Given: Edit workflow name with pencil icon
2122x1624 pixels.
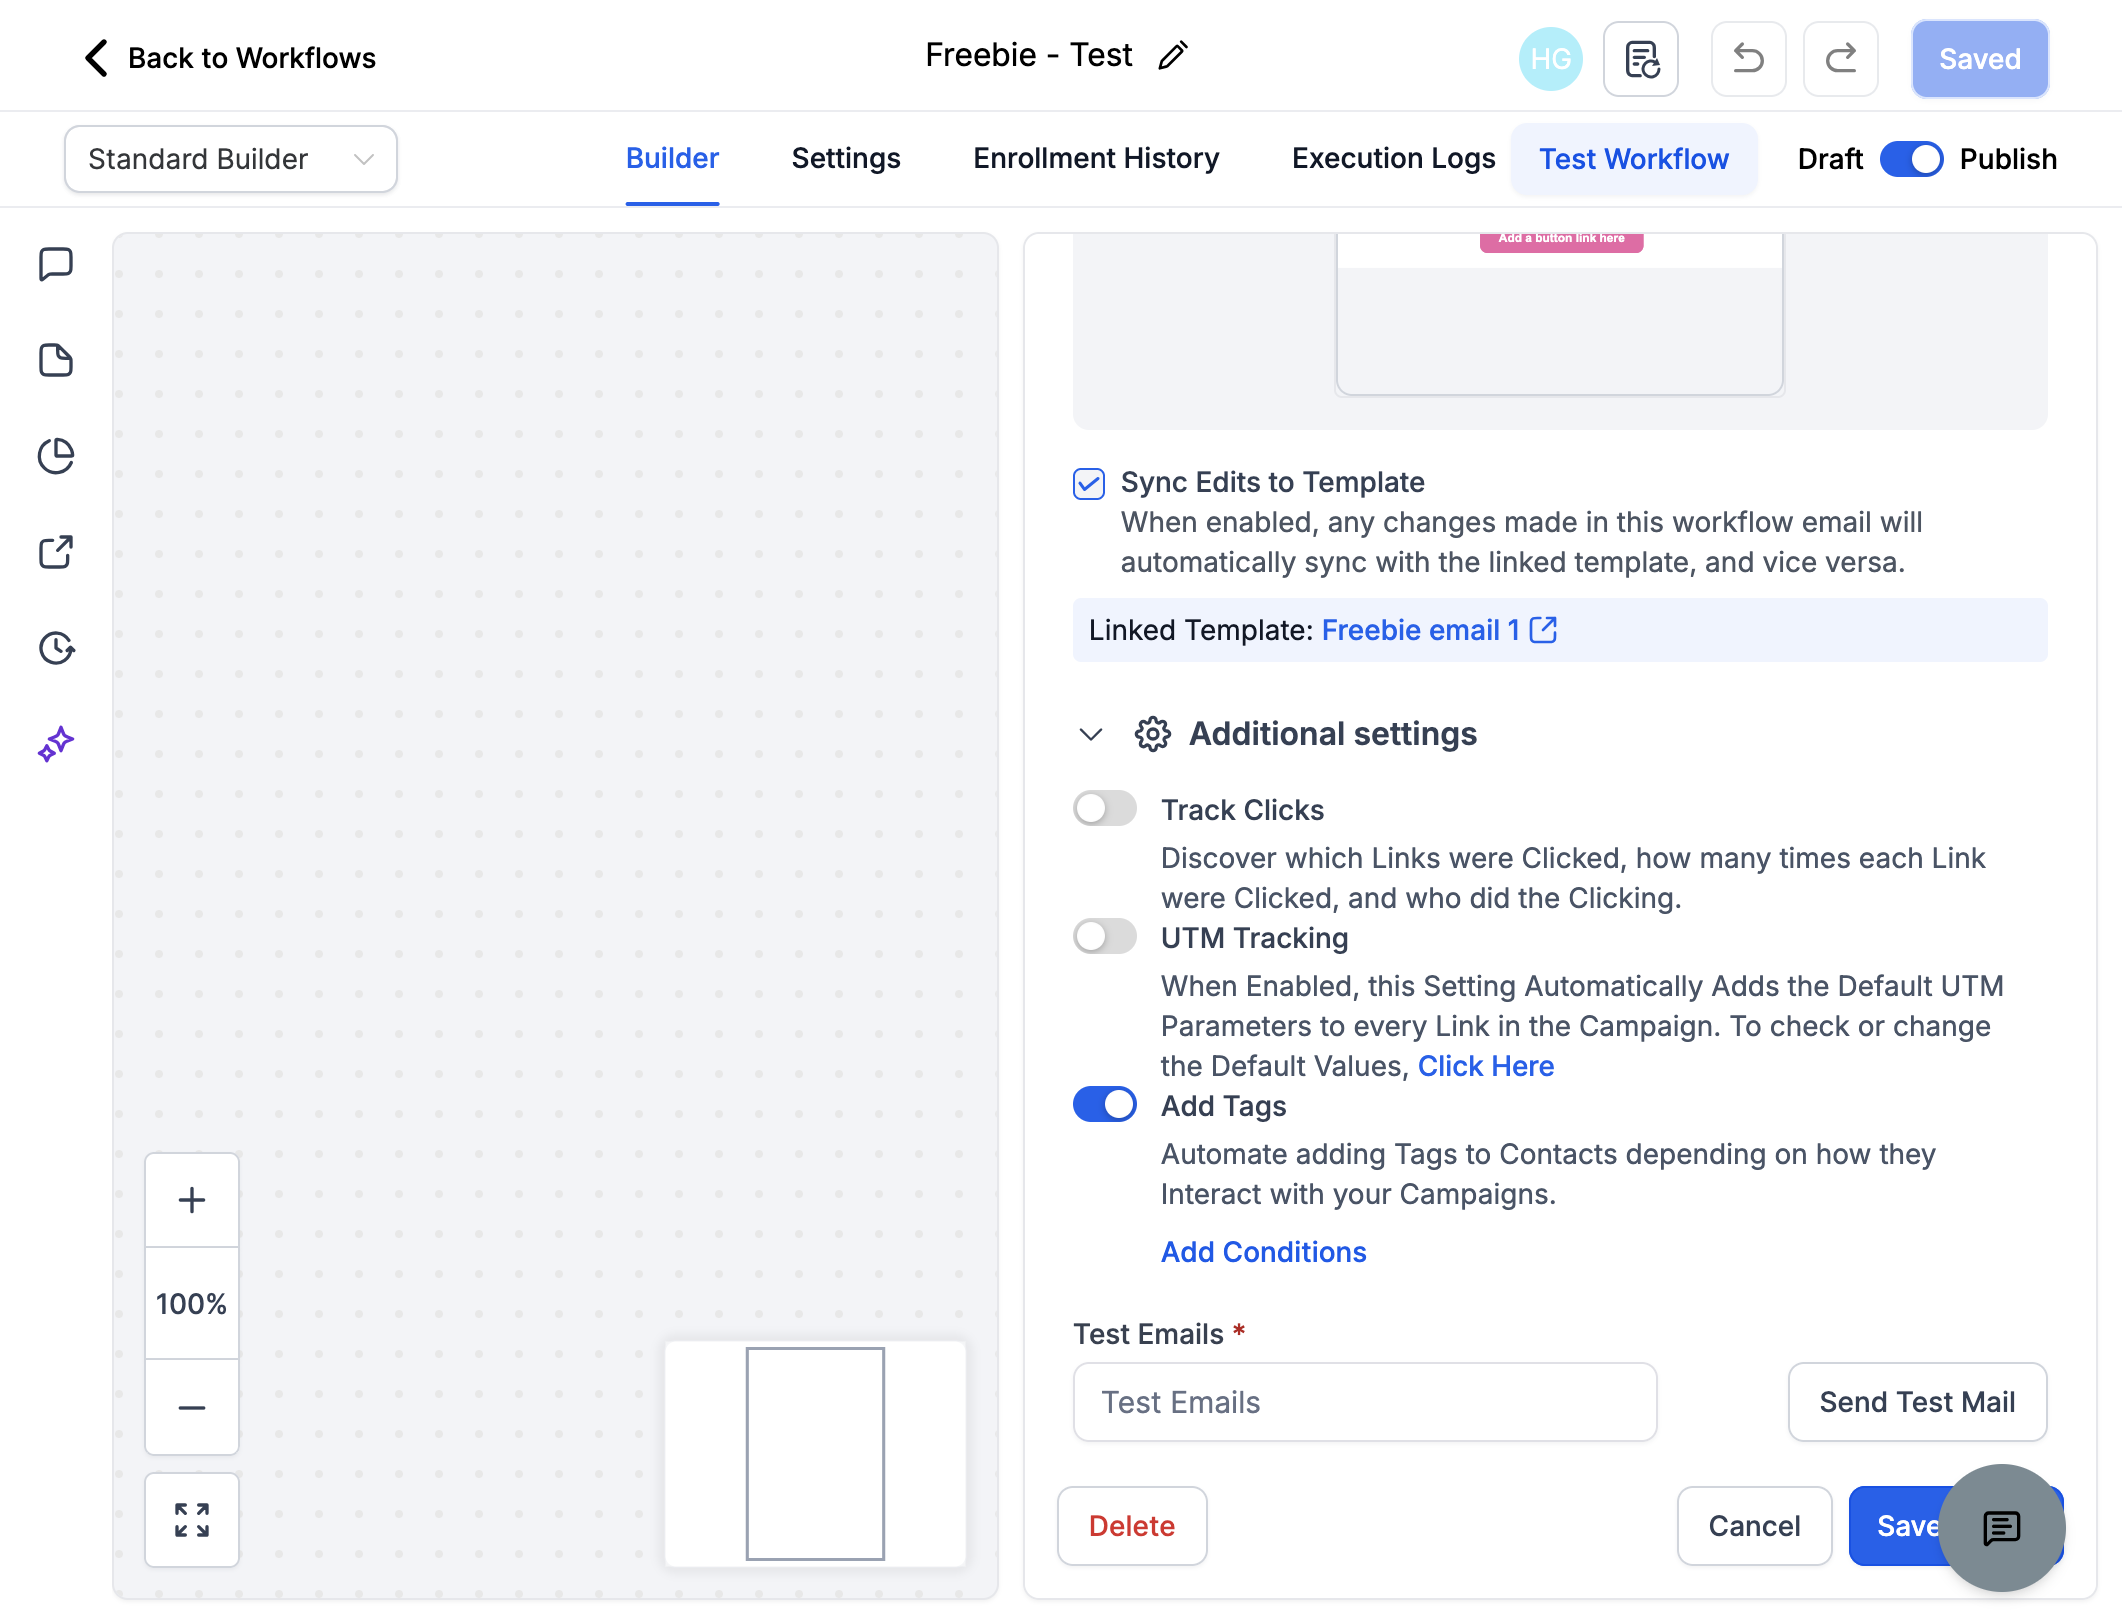Looking at the screenshot, I should pos(1172,56).
